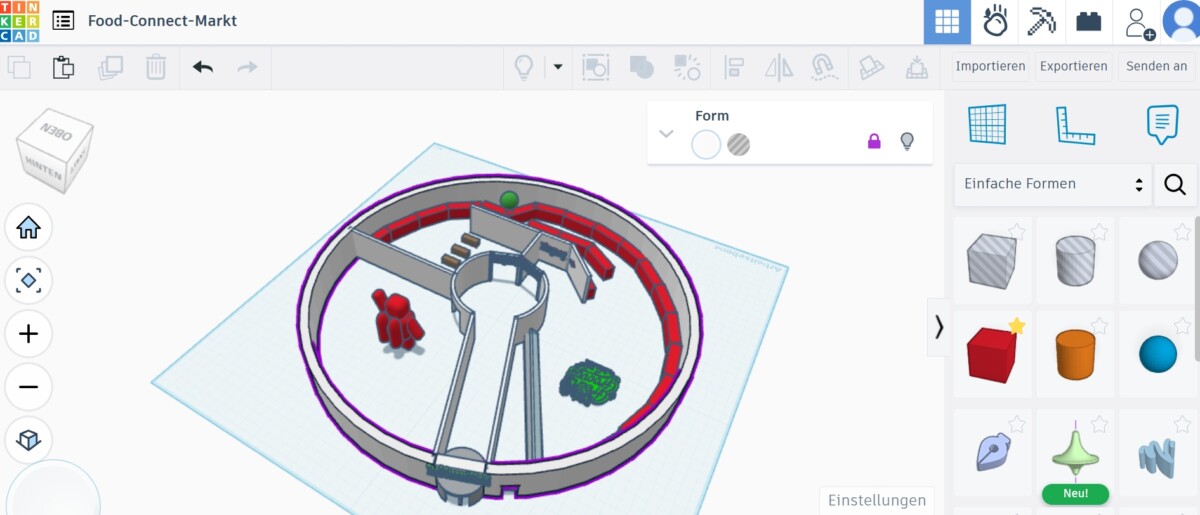1200x515 pixels.
Task: Click the Neu! badge
Action: coord(1075,494)
